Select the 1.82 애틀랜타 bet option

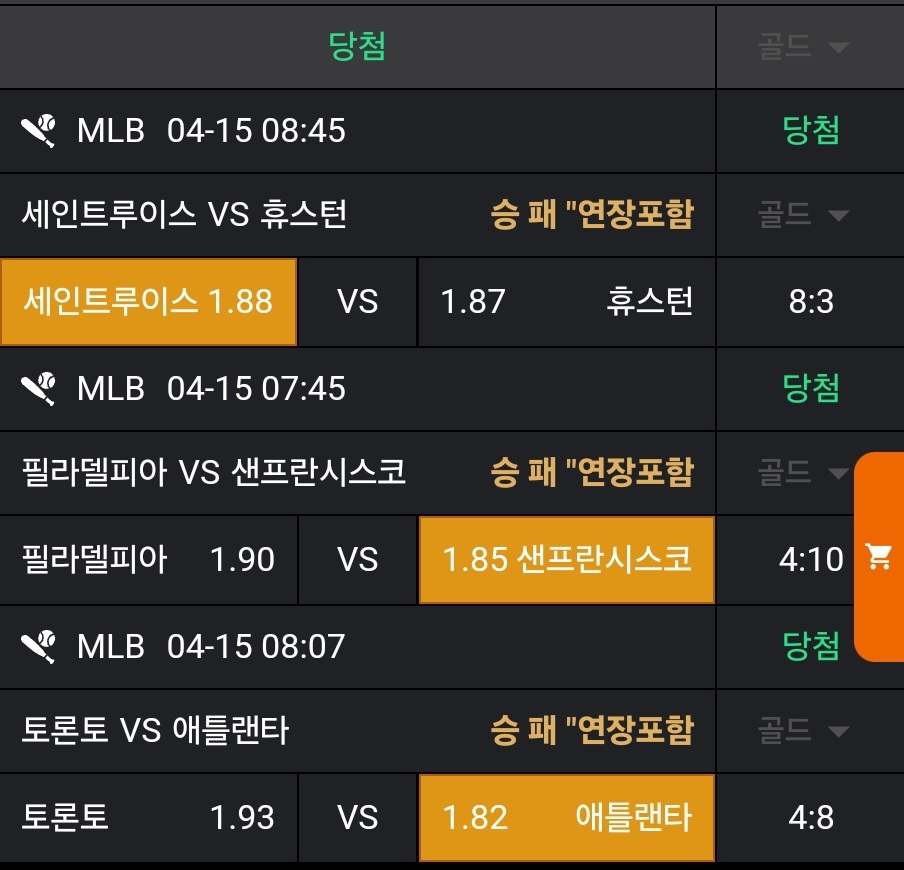click(x=567, y=817)
